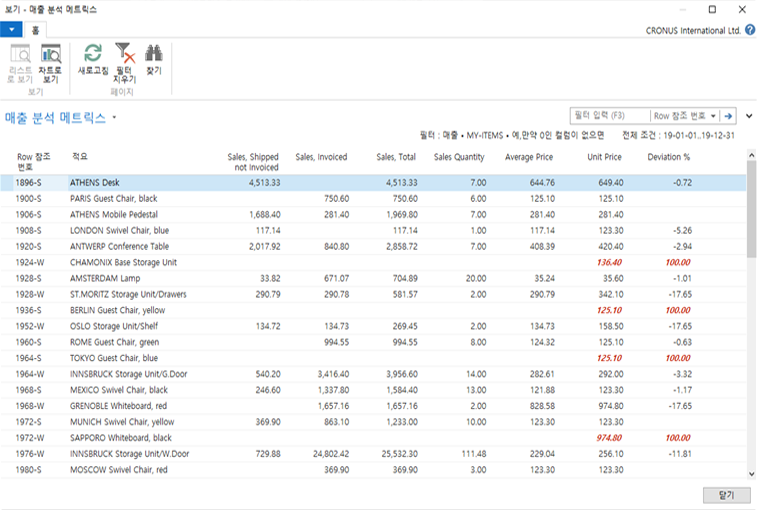Click Sales Quantity value 111.48
This screenshot has height=510, width=757.
click(x=473, y=453)
